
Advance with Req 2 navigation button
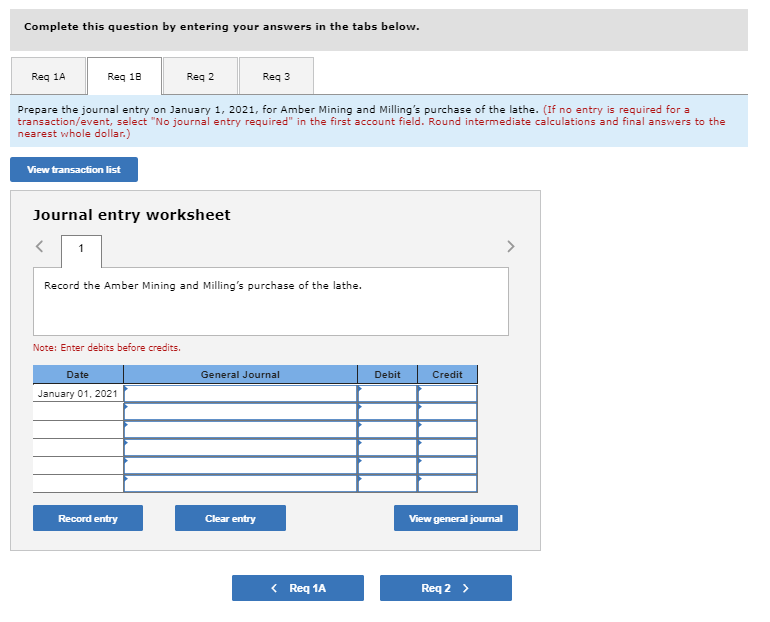point(446,588)
